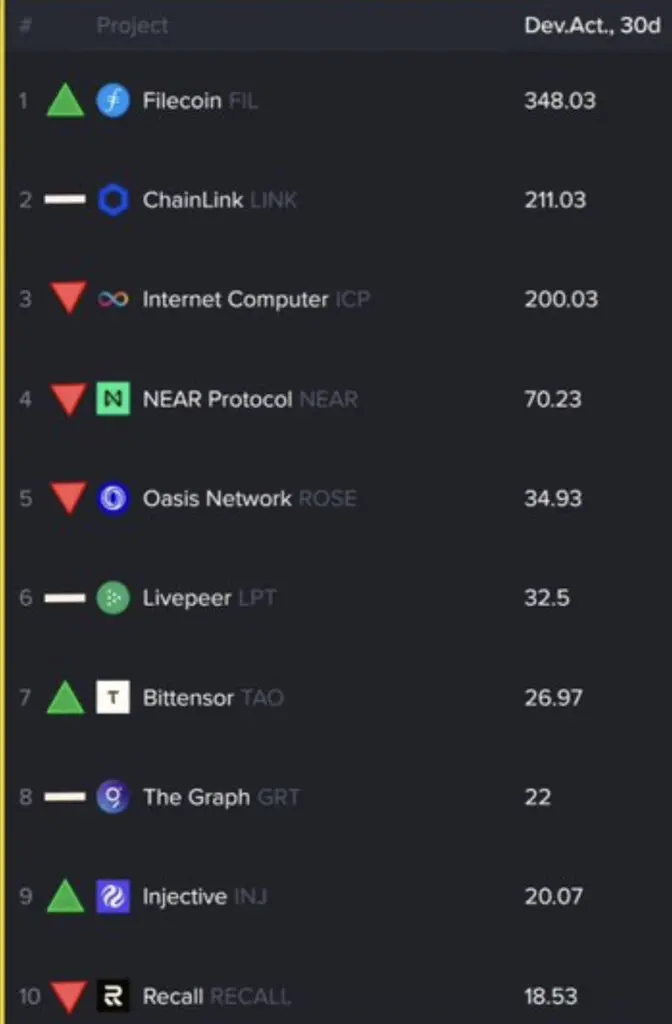Select the Internet Computer infinity logo

tap(113, 299)
